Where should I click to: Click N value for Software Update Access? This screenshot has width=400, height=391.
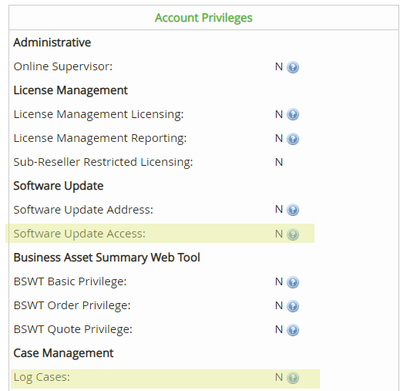(x=279, y=234)
